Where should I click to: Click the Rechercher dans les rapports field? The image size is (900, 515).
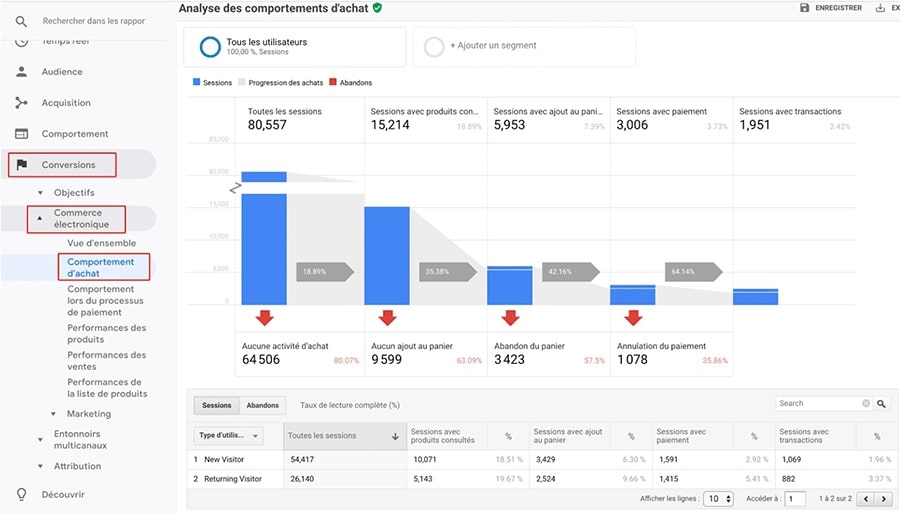(x=94, y=21)
